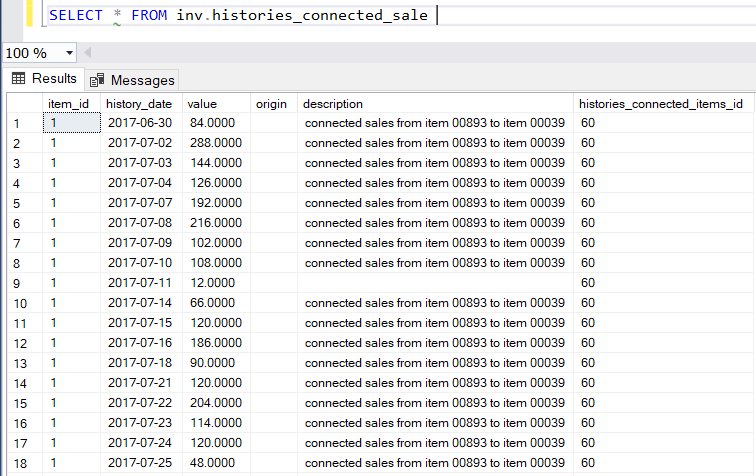756x476 pixels.
Task: Select the history_date column header
Action: (x=141, y=104)
